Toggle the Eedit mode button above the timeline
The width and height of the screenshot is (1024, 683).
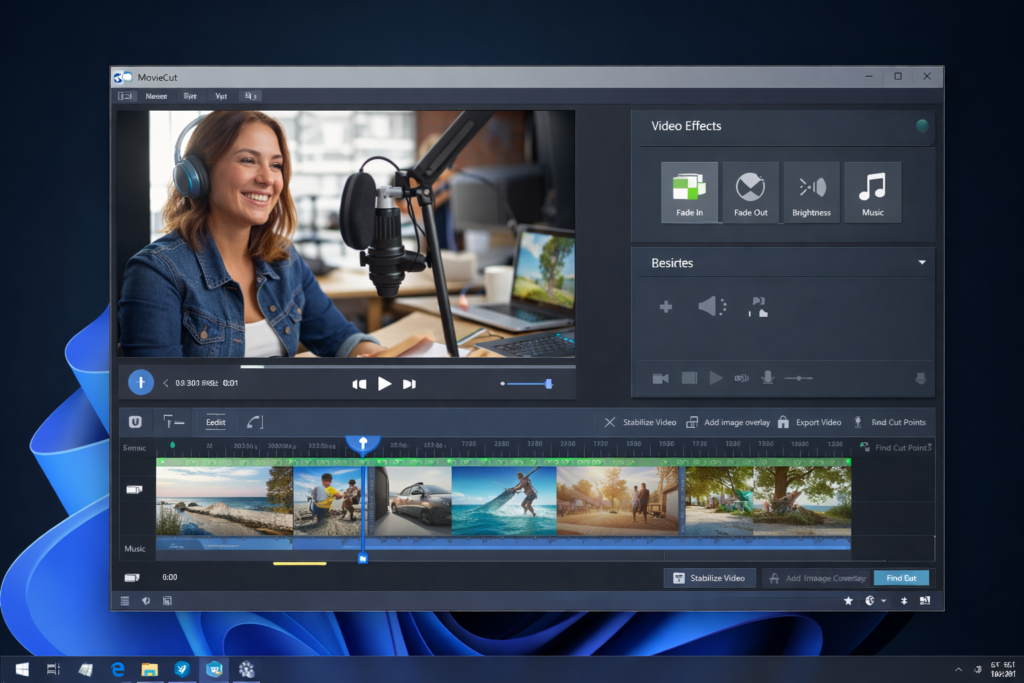pyautogui.click(x=214, y=422)
